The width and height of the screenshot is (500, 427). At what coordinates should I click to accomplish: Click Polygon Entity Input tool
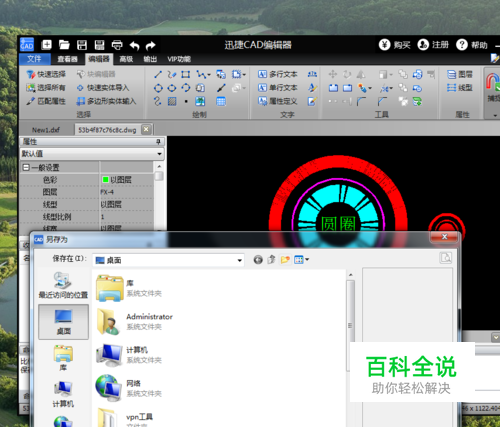[x=106, y=101]
